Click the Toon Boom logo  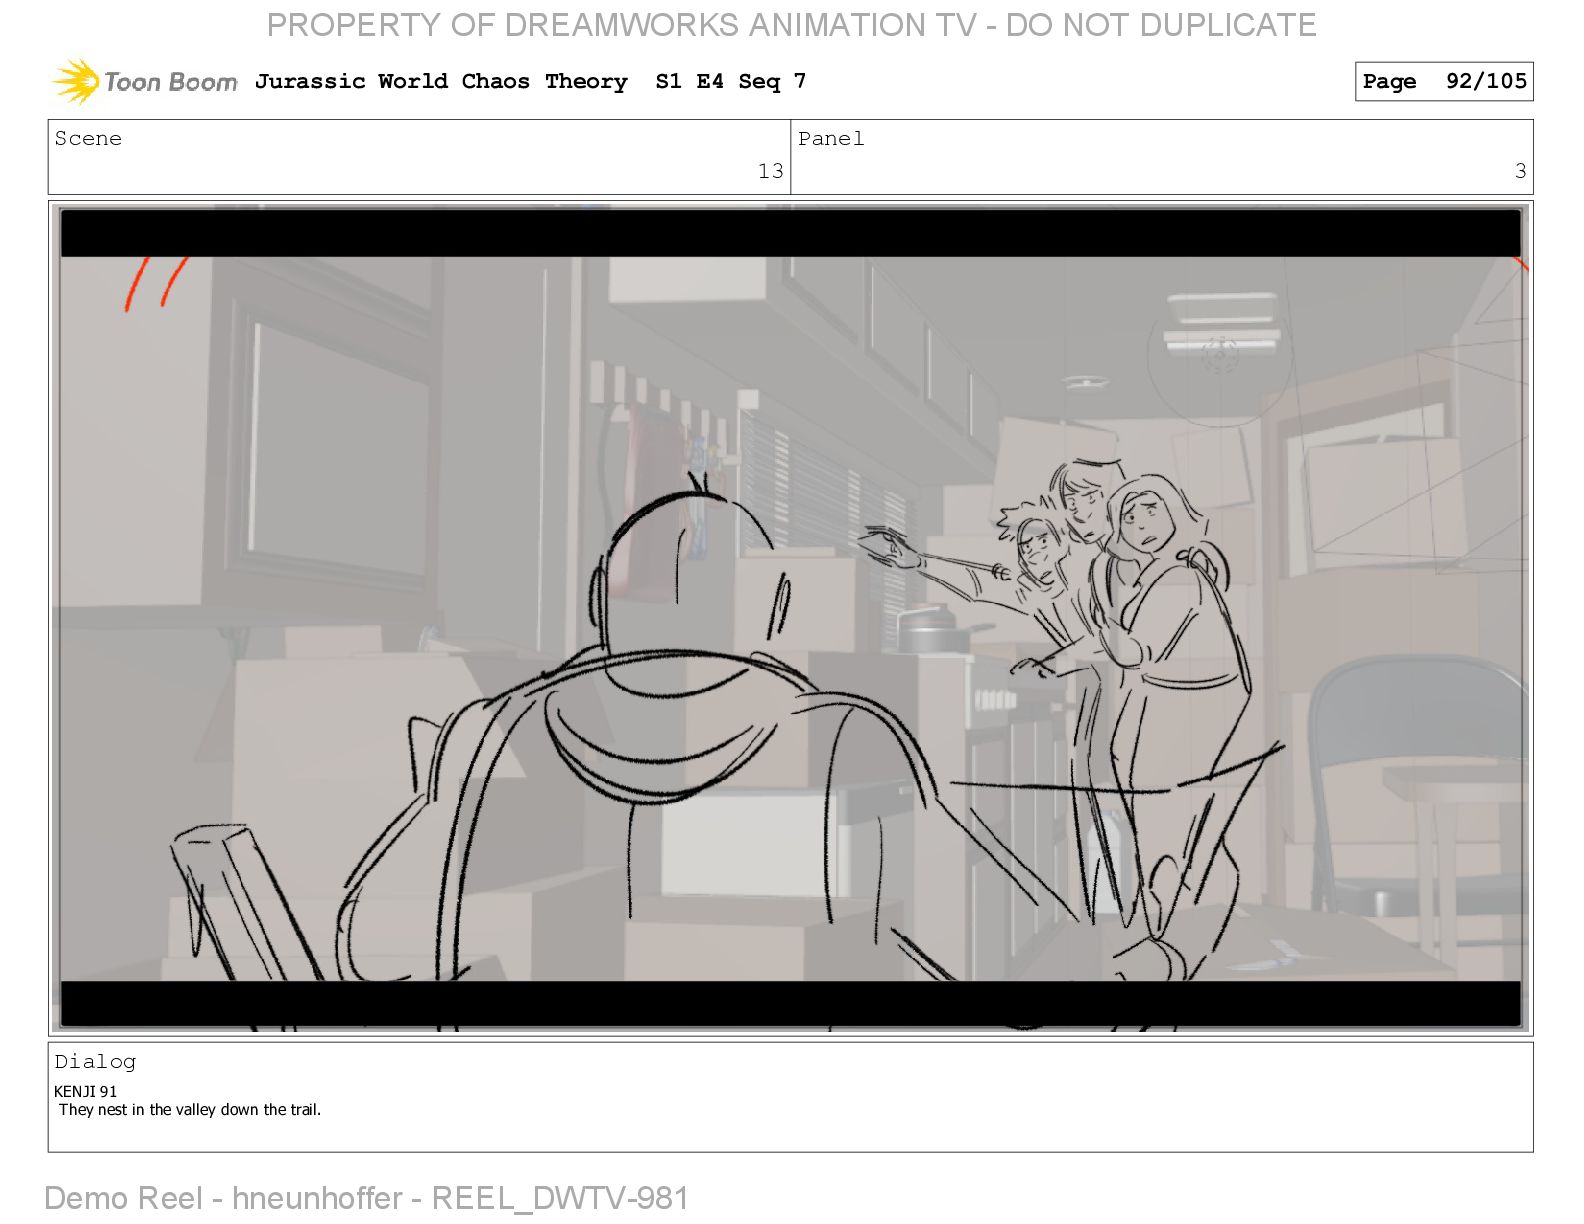coord(145,81)
